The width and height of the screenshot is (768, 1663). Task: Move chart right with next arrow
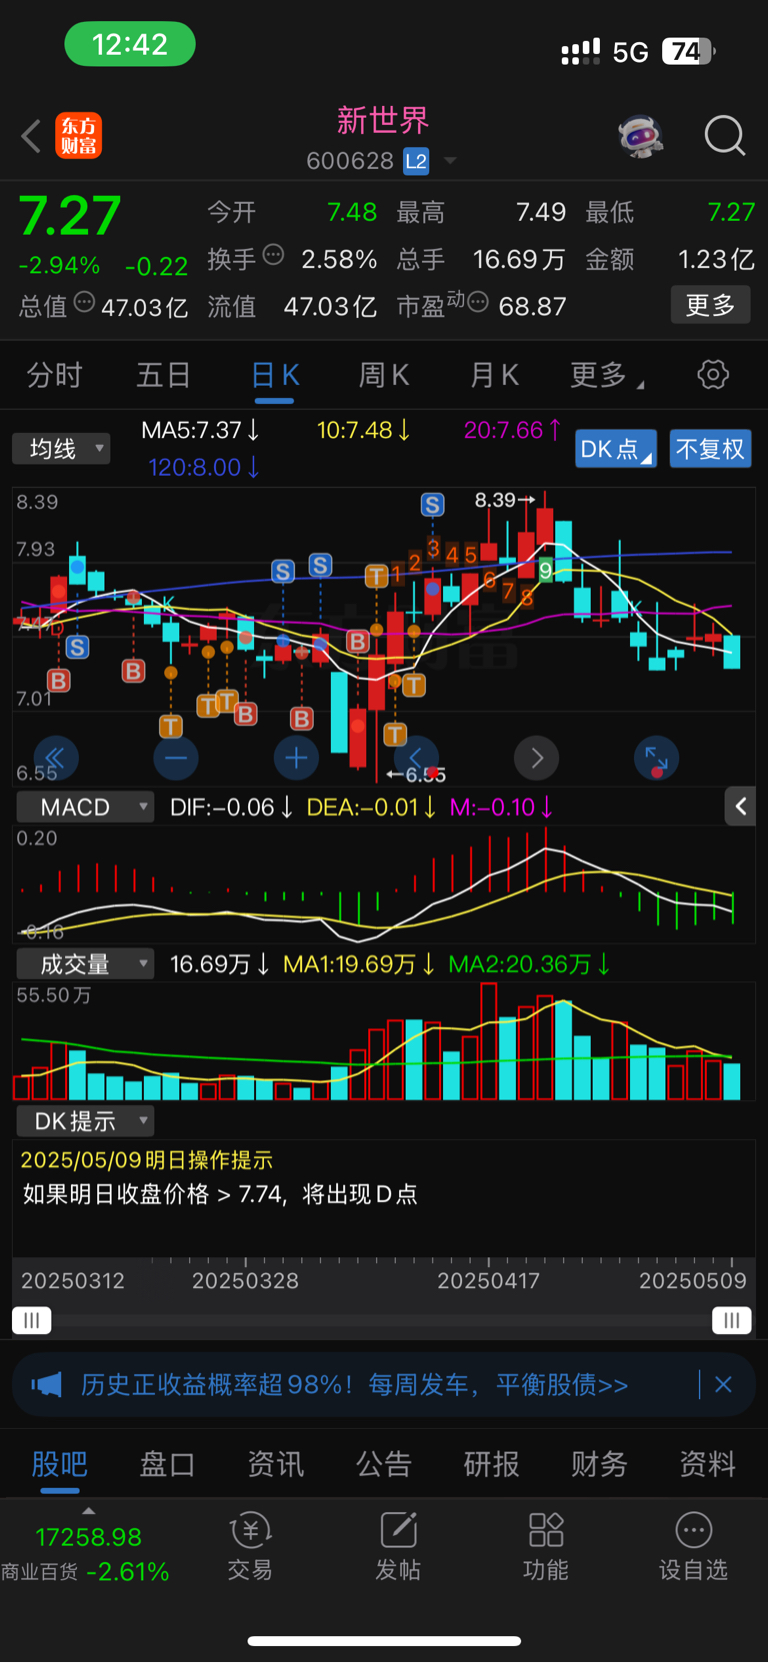tap(536, 758)
